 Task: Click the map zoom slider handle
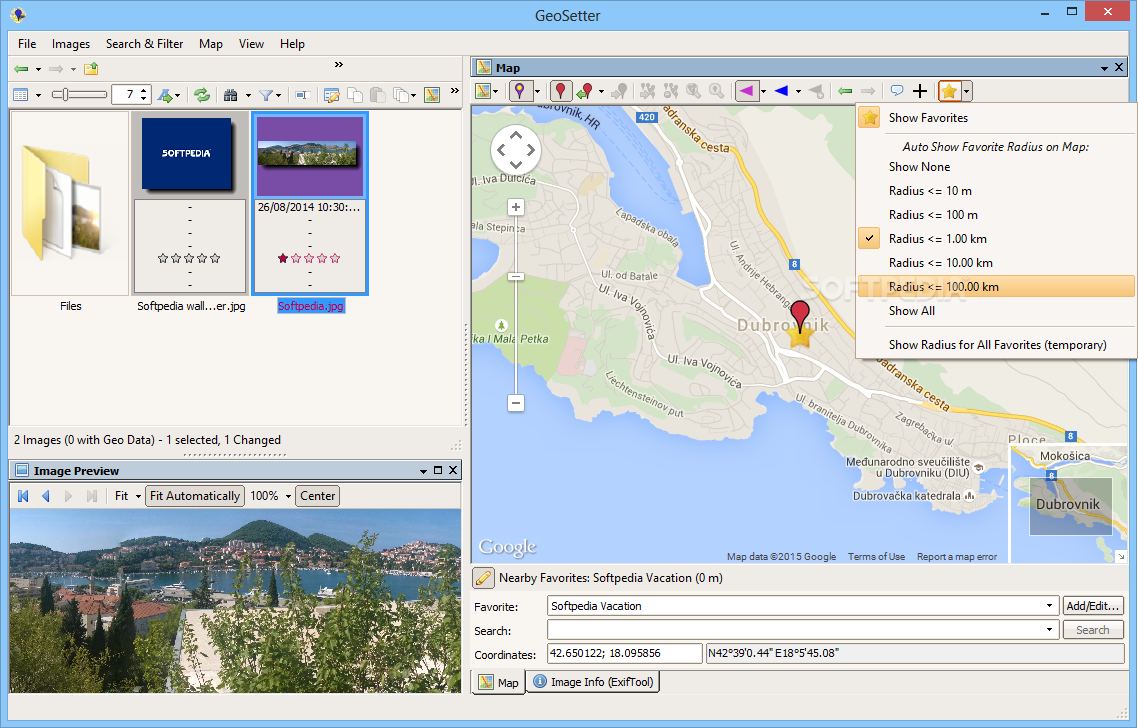coord(516,277)
